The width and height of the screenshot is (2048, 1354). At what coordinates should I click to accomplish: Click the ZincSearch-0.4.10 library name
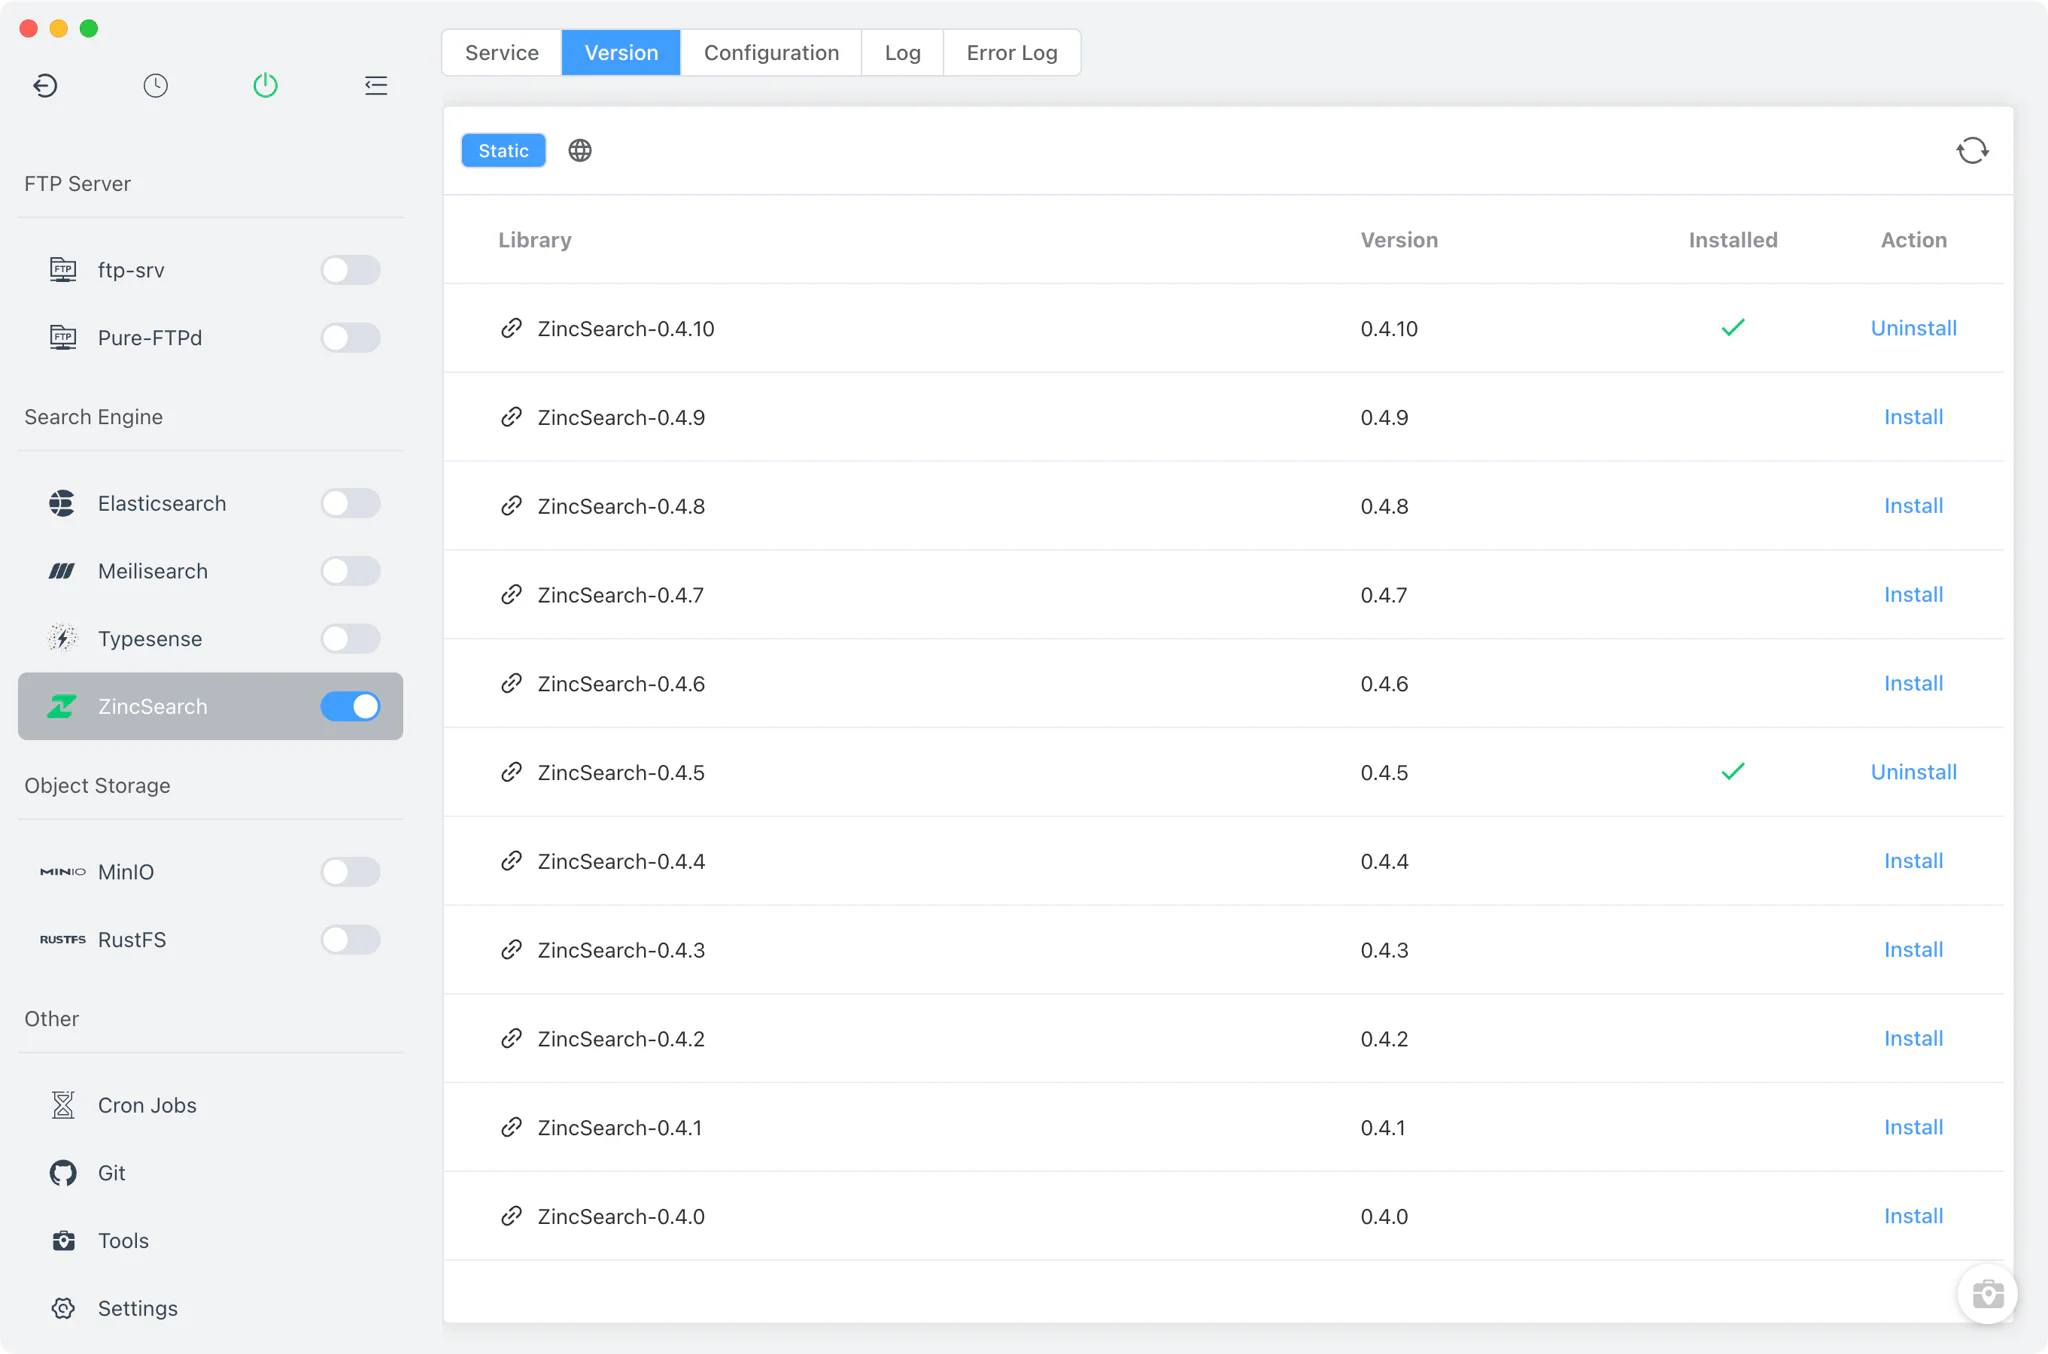(x=626, y=328)
